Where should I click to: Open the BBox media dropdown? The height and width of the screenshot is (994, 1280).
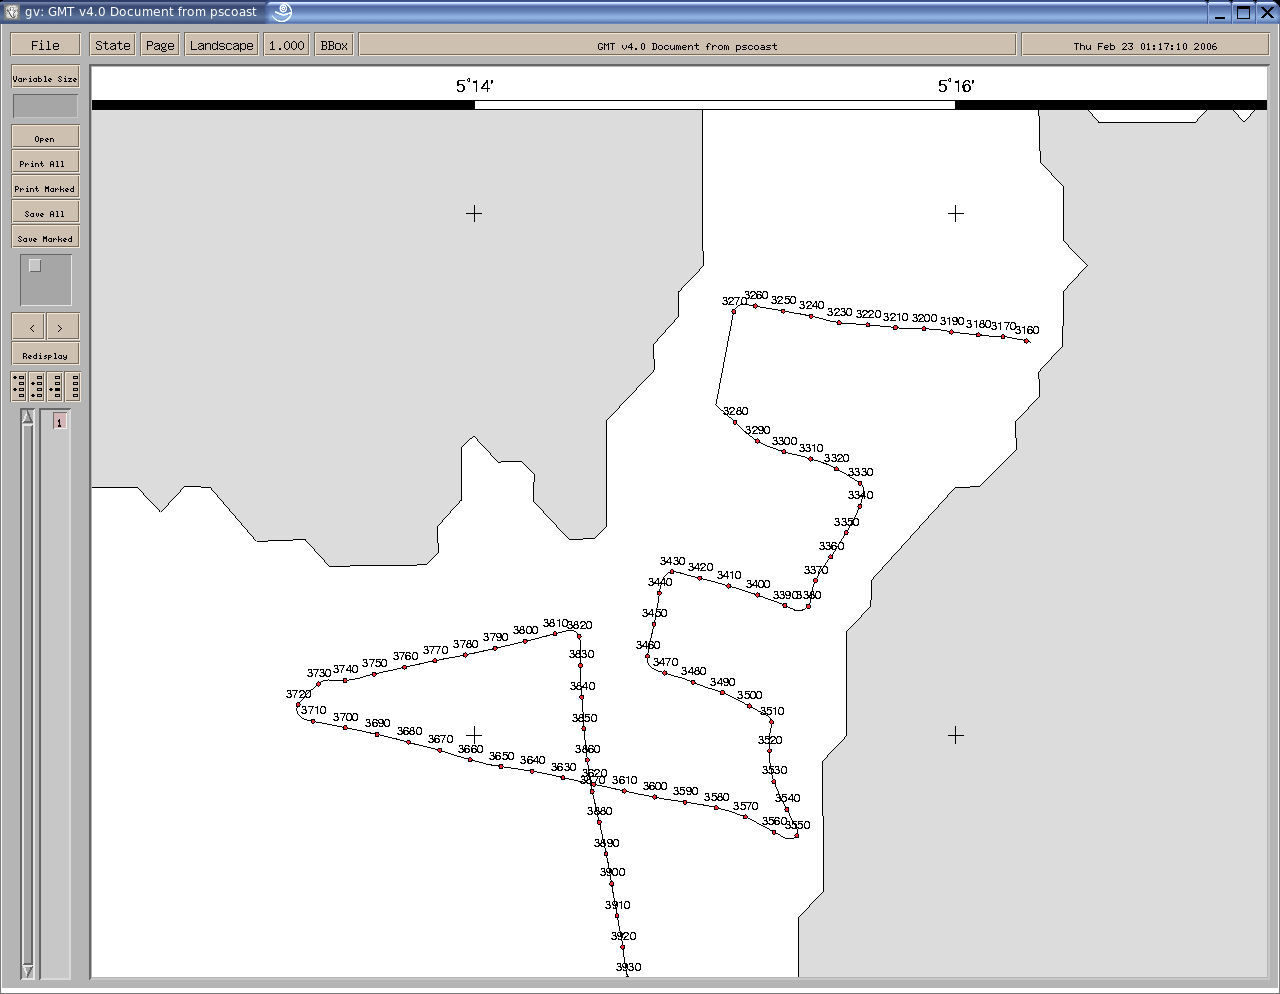(x=334, y=45)
